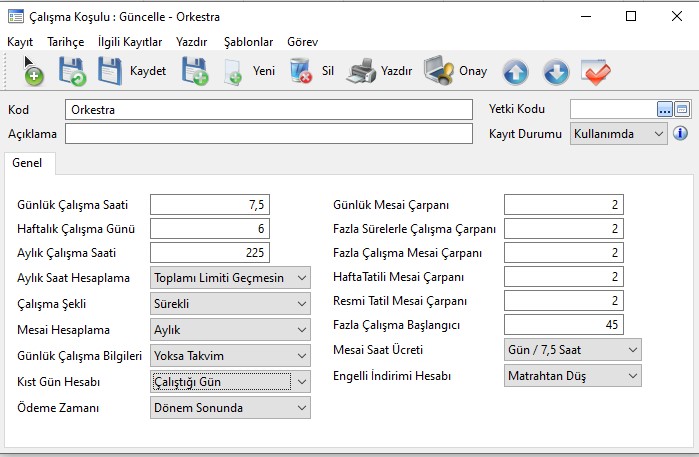This screenshot has height=457, width=699.
Task: Click the Onay approval icon
Action: [438, 71]
